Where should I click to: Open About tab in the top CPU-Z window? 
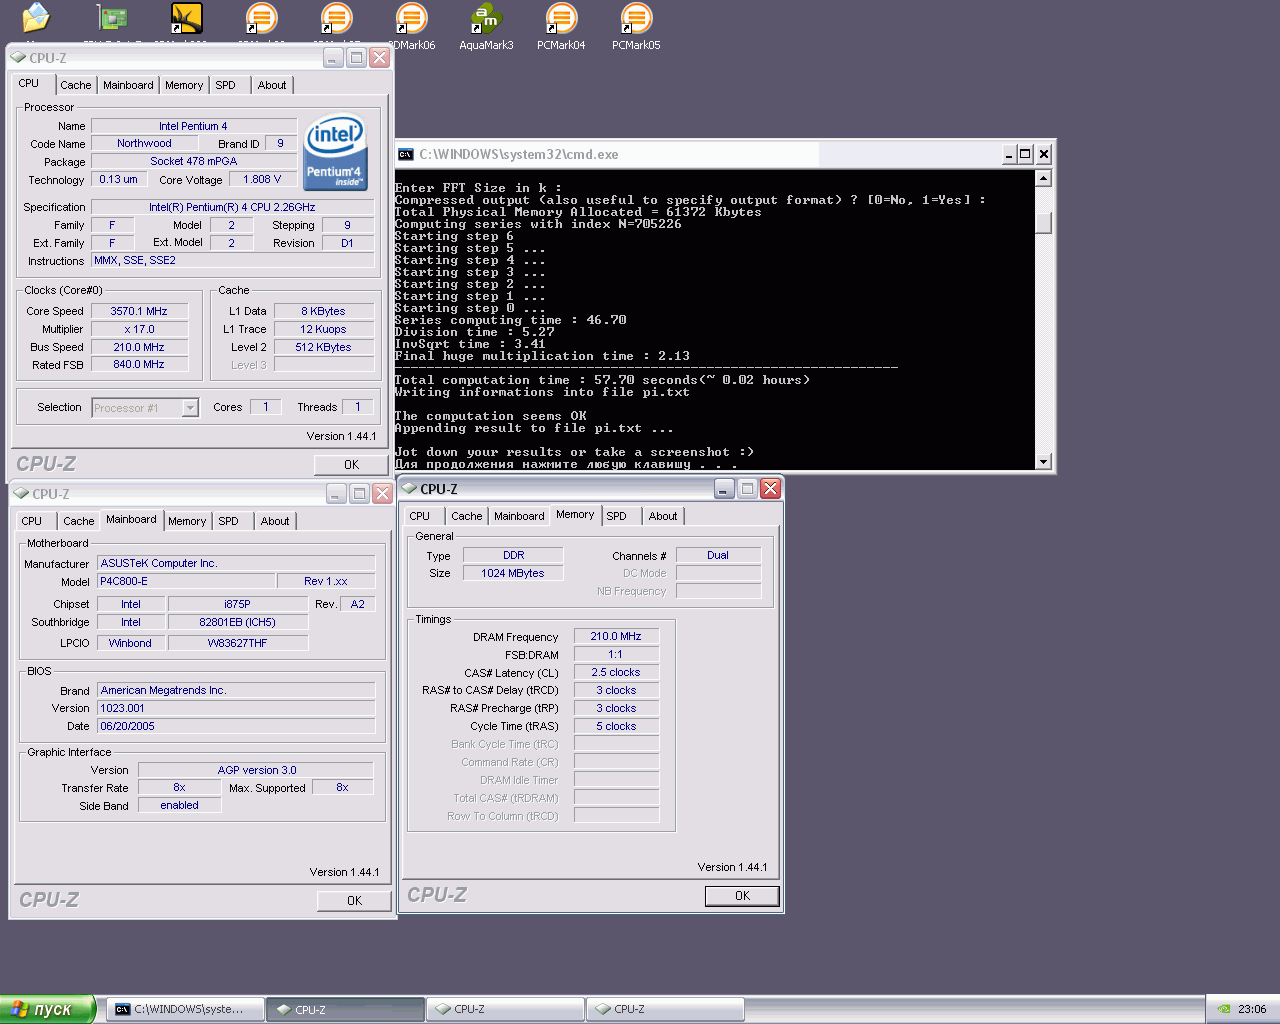[272, 86]
